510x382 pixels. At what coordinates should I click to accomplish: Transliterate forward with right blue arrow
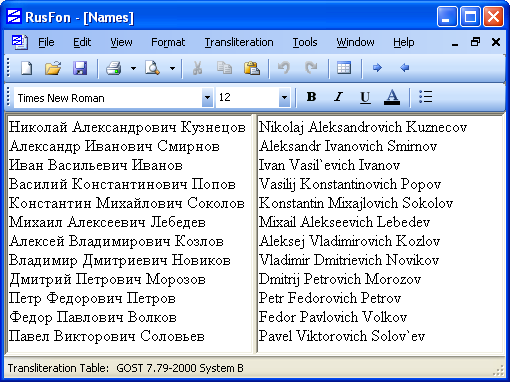(x=377, y=68)
